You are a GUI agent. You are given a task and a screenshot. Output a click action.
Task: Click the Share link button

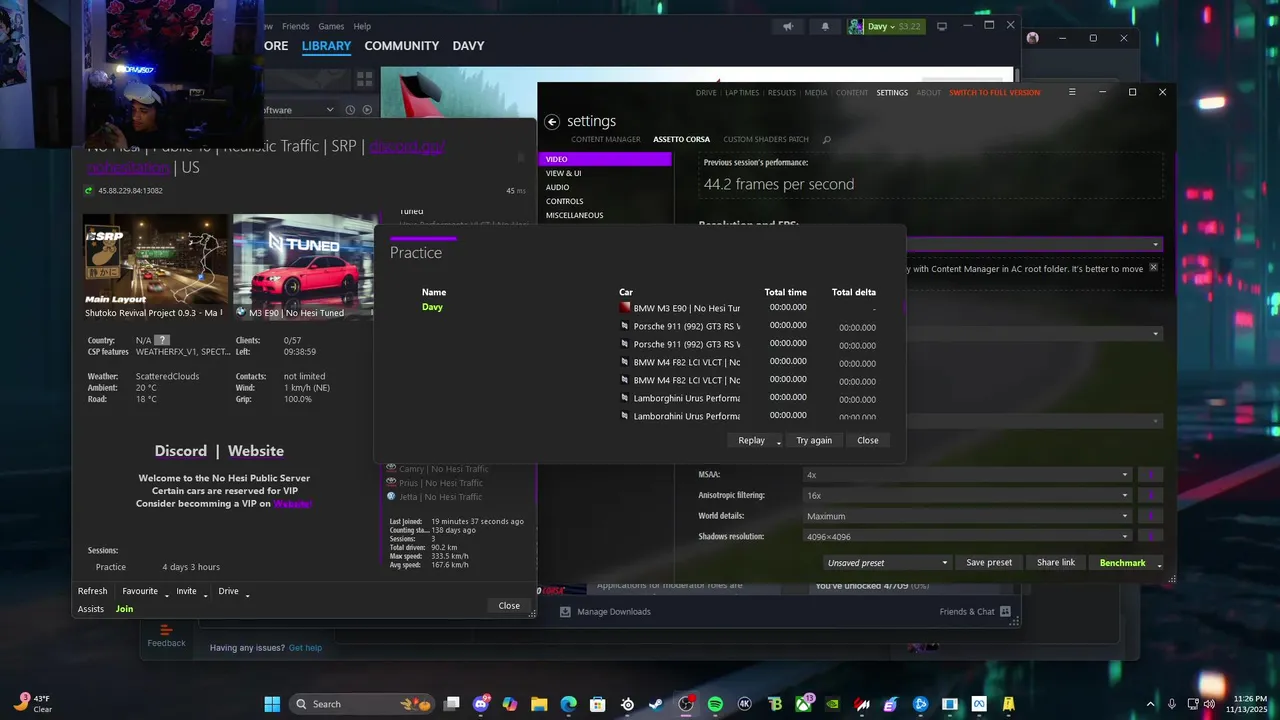click(x=1056, y=563)
